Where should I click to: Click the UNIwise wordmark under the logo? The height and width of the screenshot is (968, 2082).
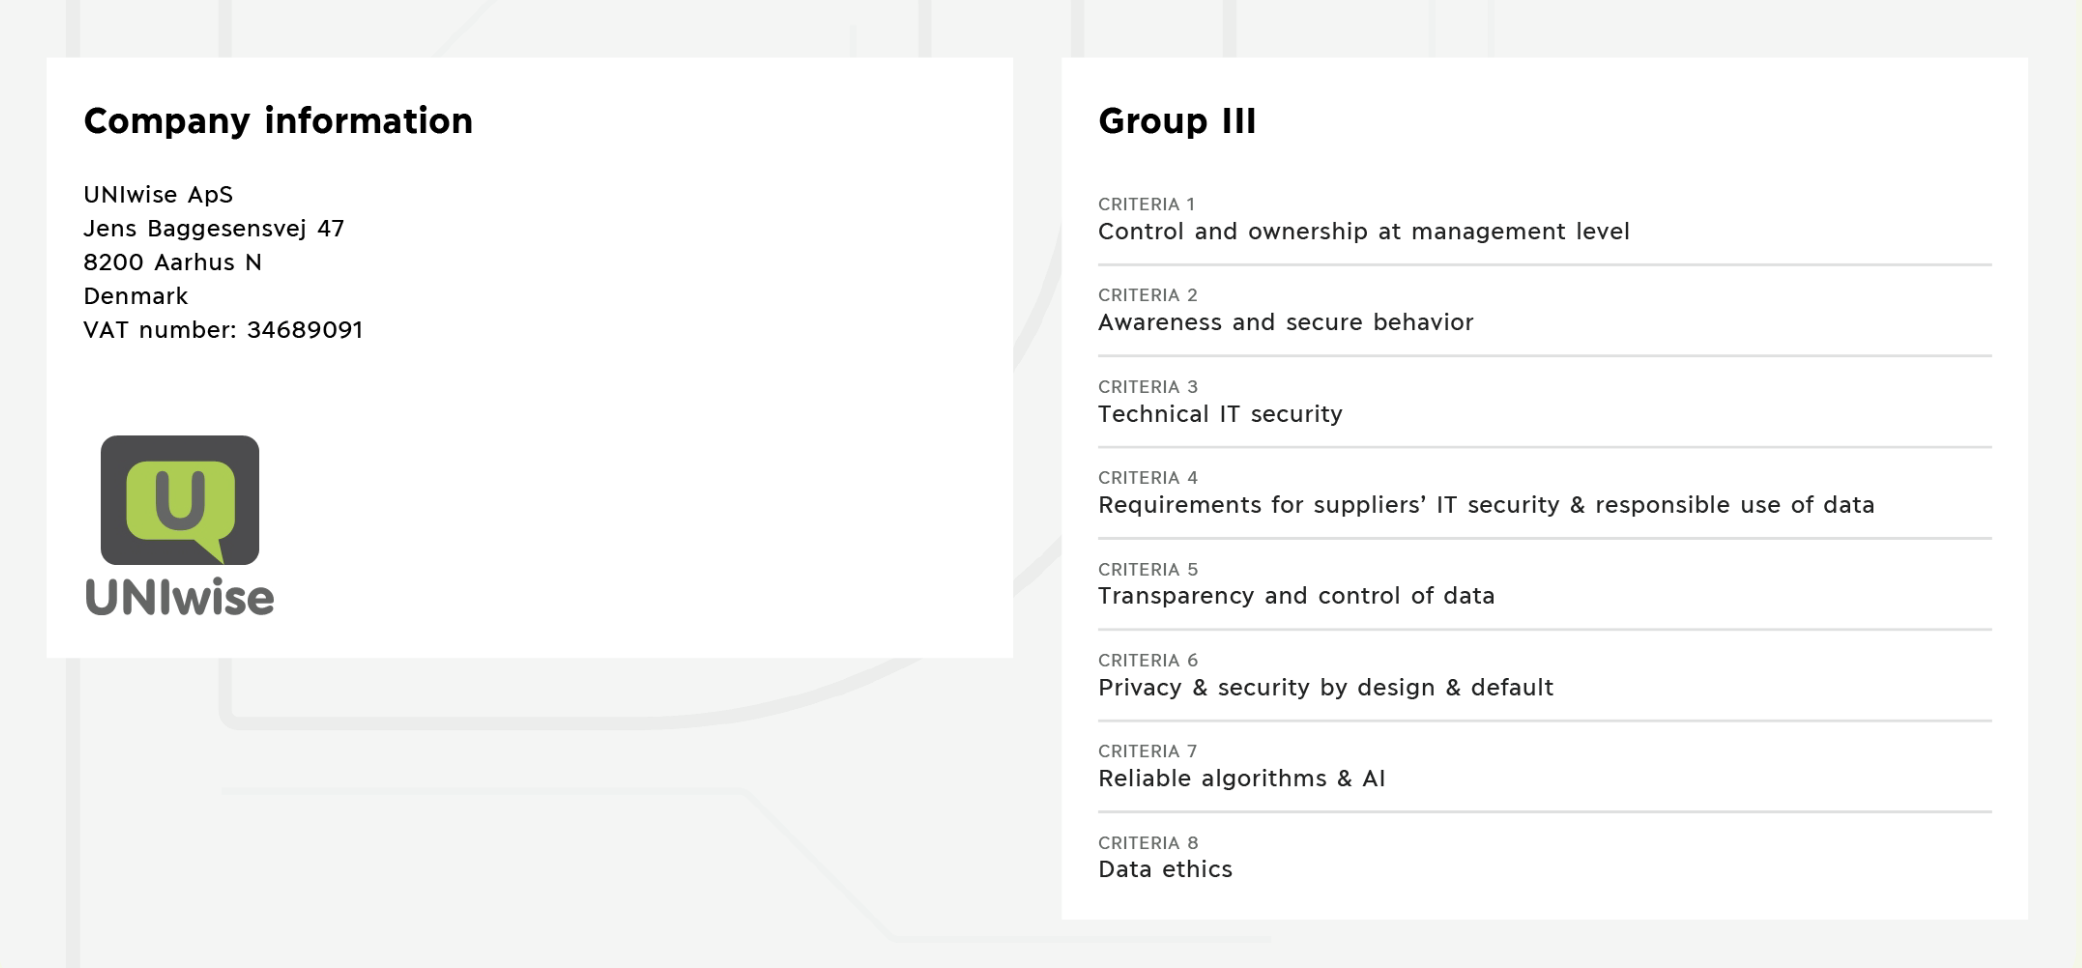coord(180,597)
